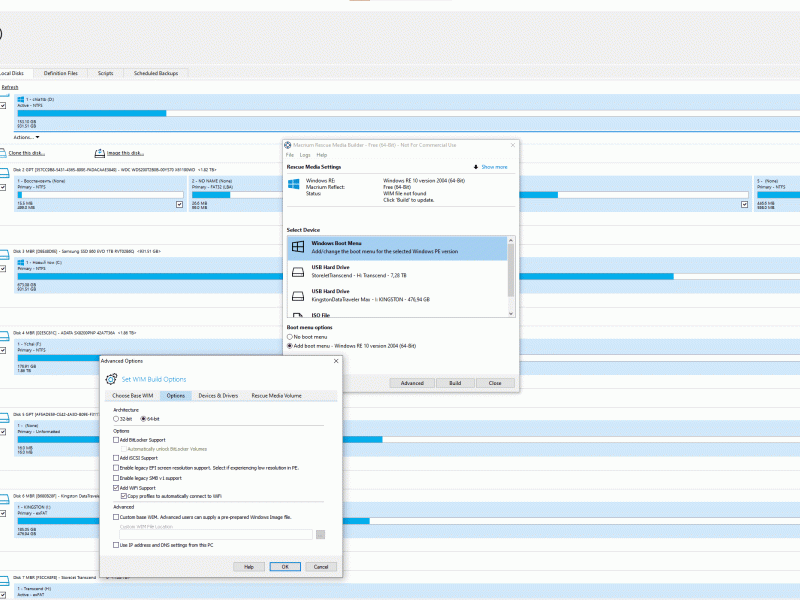Screen dimensions: 800x600
Task: Click the Select Device list scroll-up arrow
Action: 511,240
